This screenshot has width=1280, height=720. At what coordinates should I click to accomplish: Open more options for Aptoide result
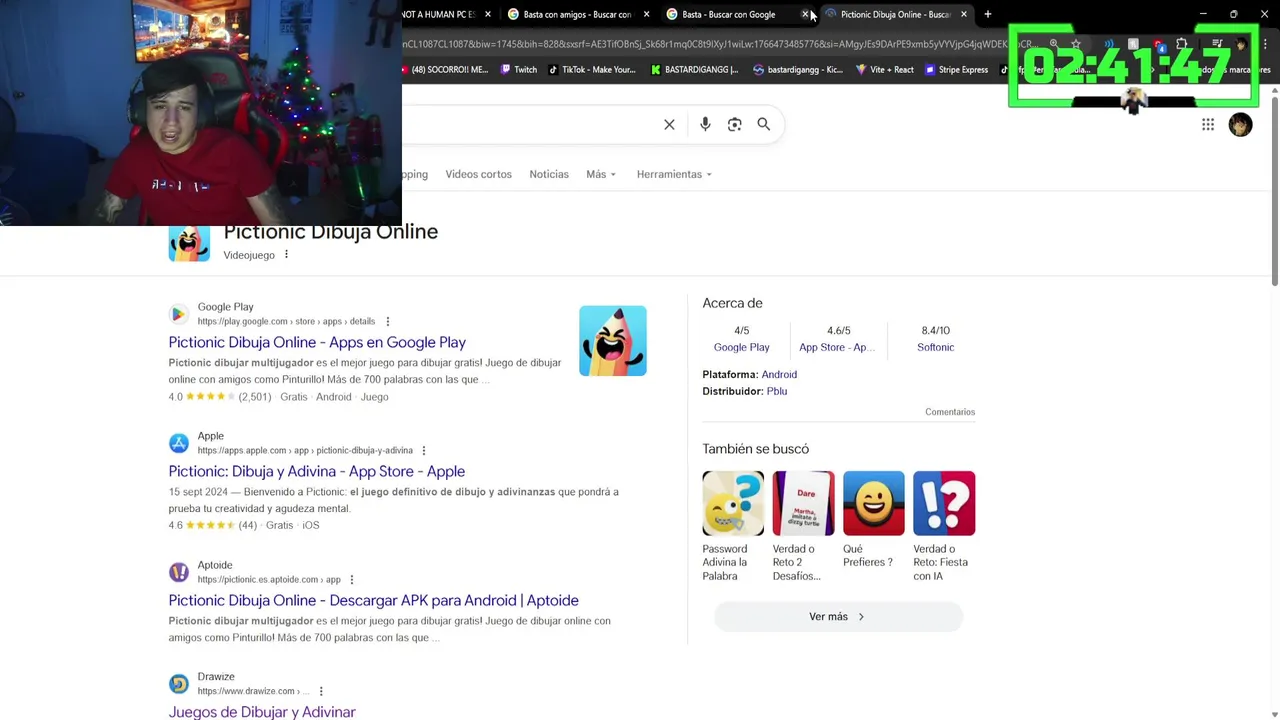352,579
